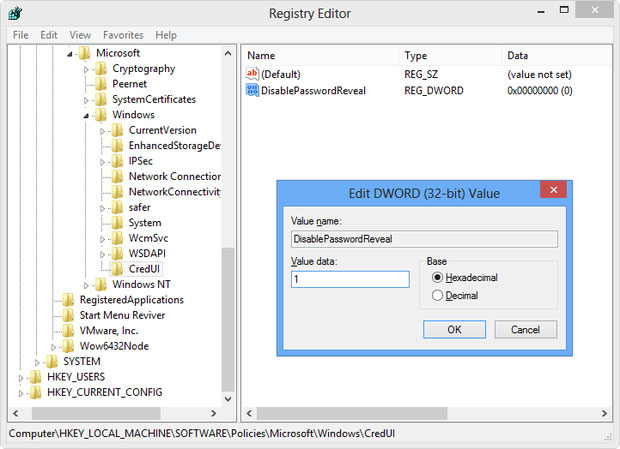Collapse the Microsoft tree node
620x449 pixels.
[70, 54]
